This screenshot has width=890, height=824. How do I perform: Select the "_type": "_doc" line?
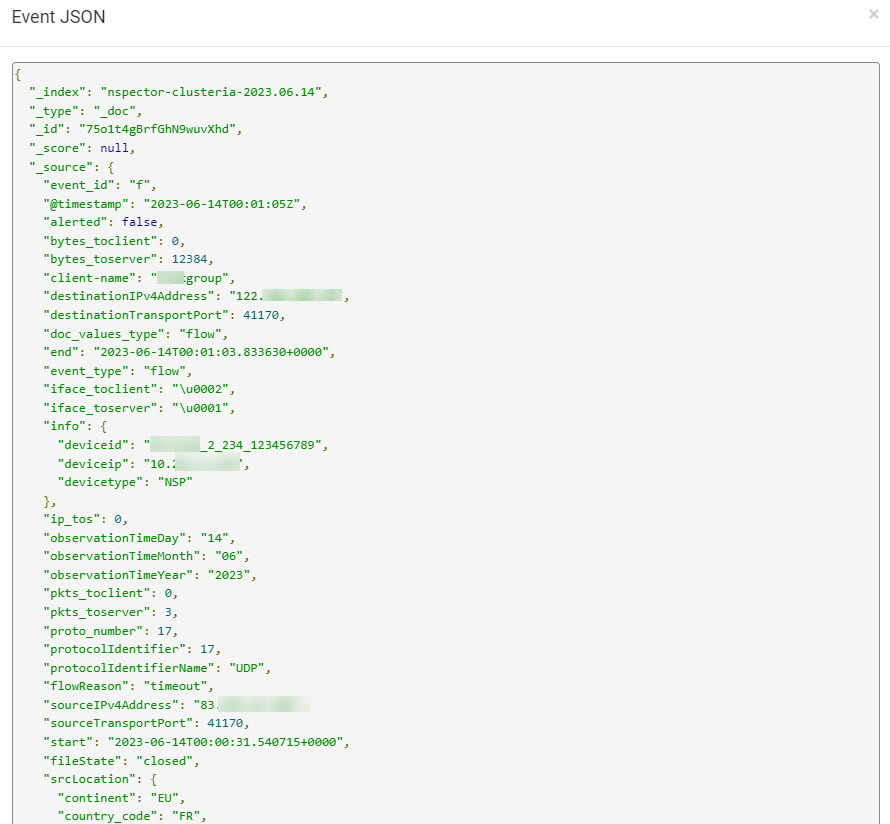point(86,111)
